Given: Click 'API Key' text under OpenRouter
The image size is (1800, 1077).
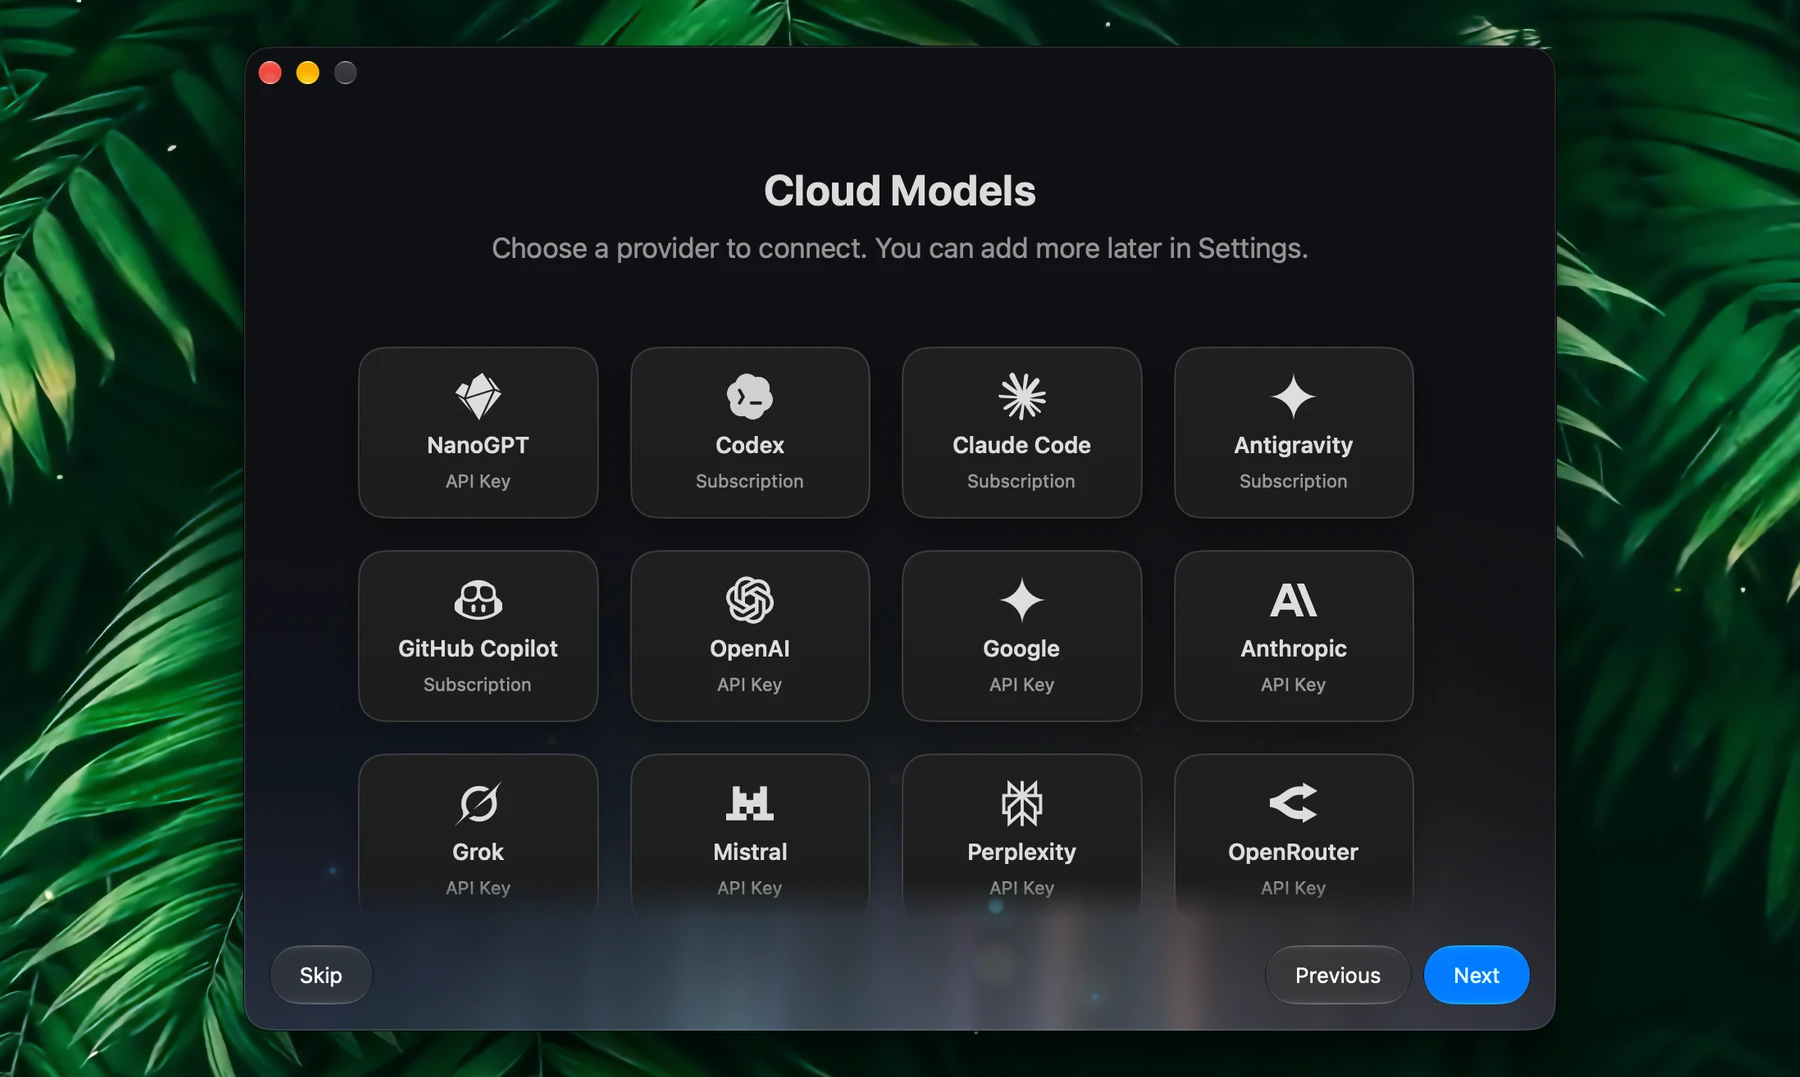Looking at the screenshot, I should point(1293,888).
